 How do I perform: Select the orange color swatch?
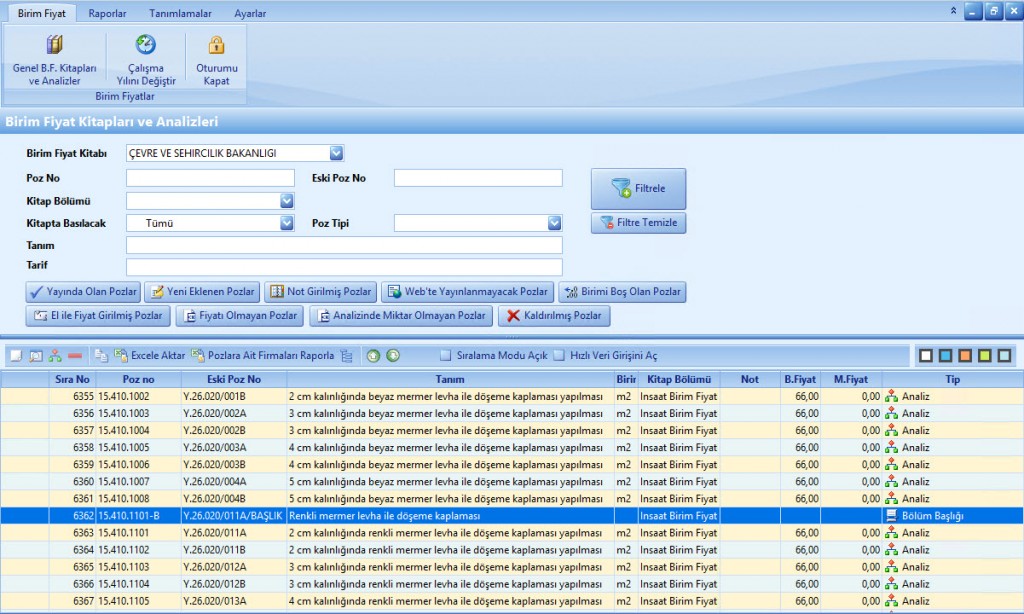coord(965,355)
